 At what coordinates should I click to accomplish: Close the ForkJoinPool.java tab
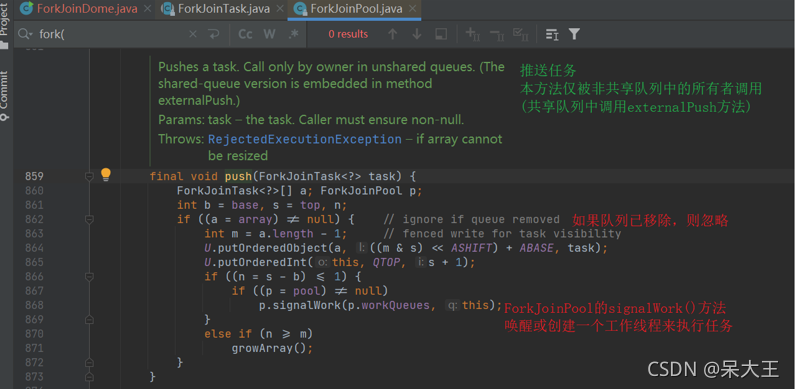click(412, 9)
